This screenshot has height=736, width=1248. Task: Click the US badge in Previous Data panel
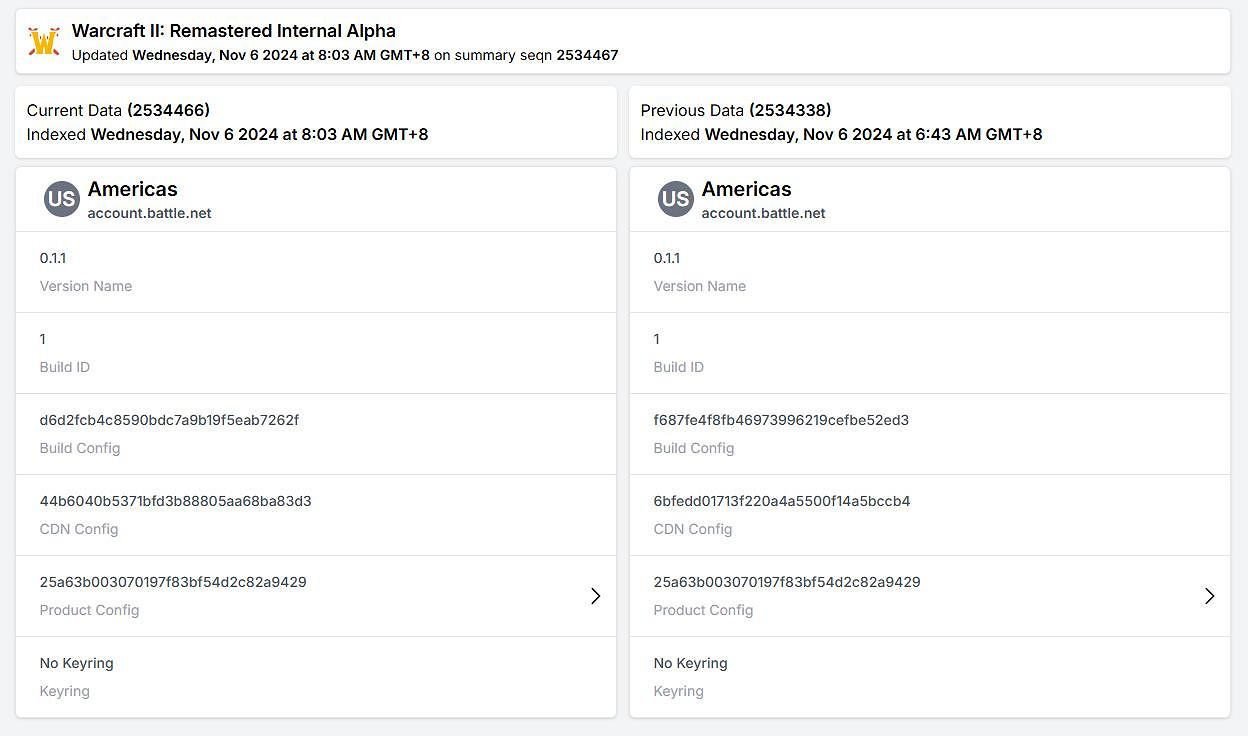(x=675, y=199)
